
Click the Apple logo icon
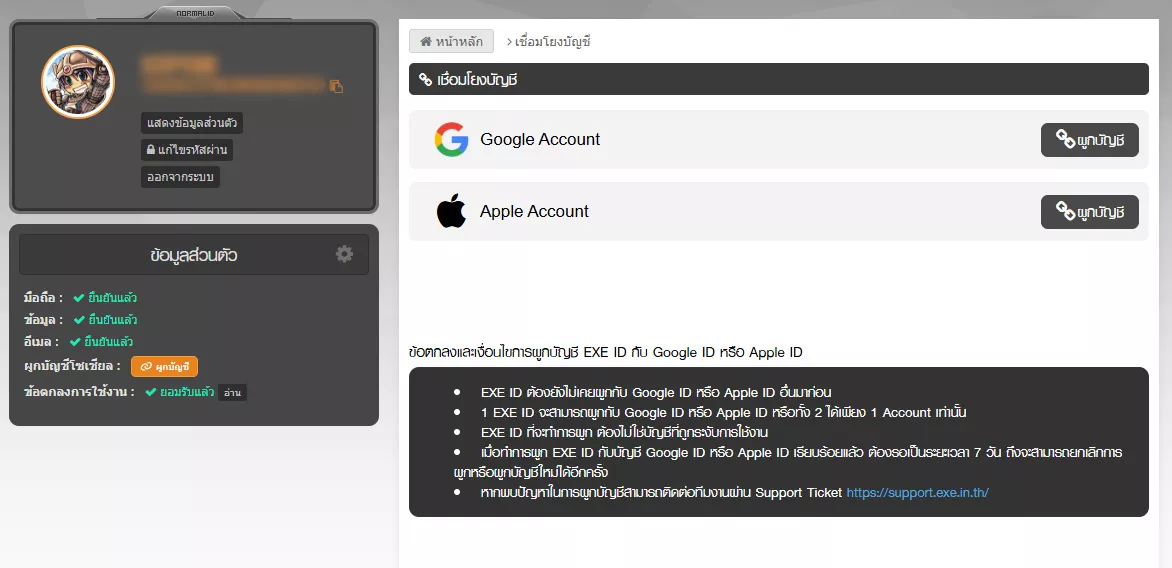(451, 212)
